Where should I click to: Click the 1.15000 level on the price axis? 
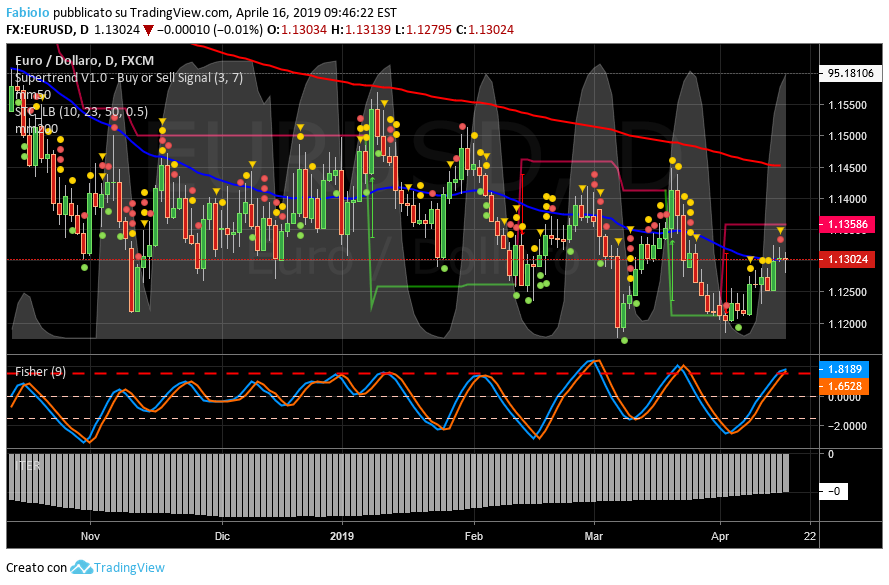point(847,136)
